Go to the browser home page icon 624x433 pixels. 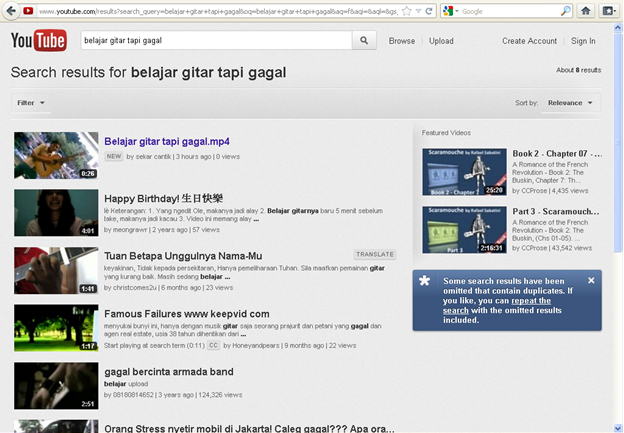[585, 11]
